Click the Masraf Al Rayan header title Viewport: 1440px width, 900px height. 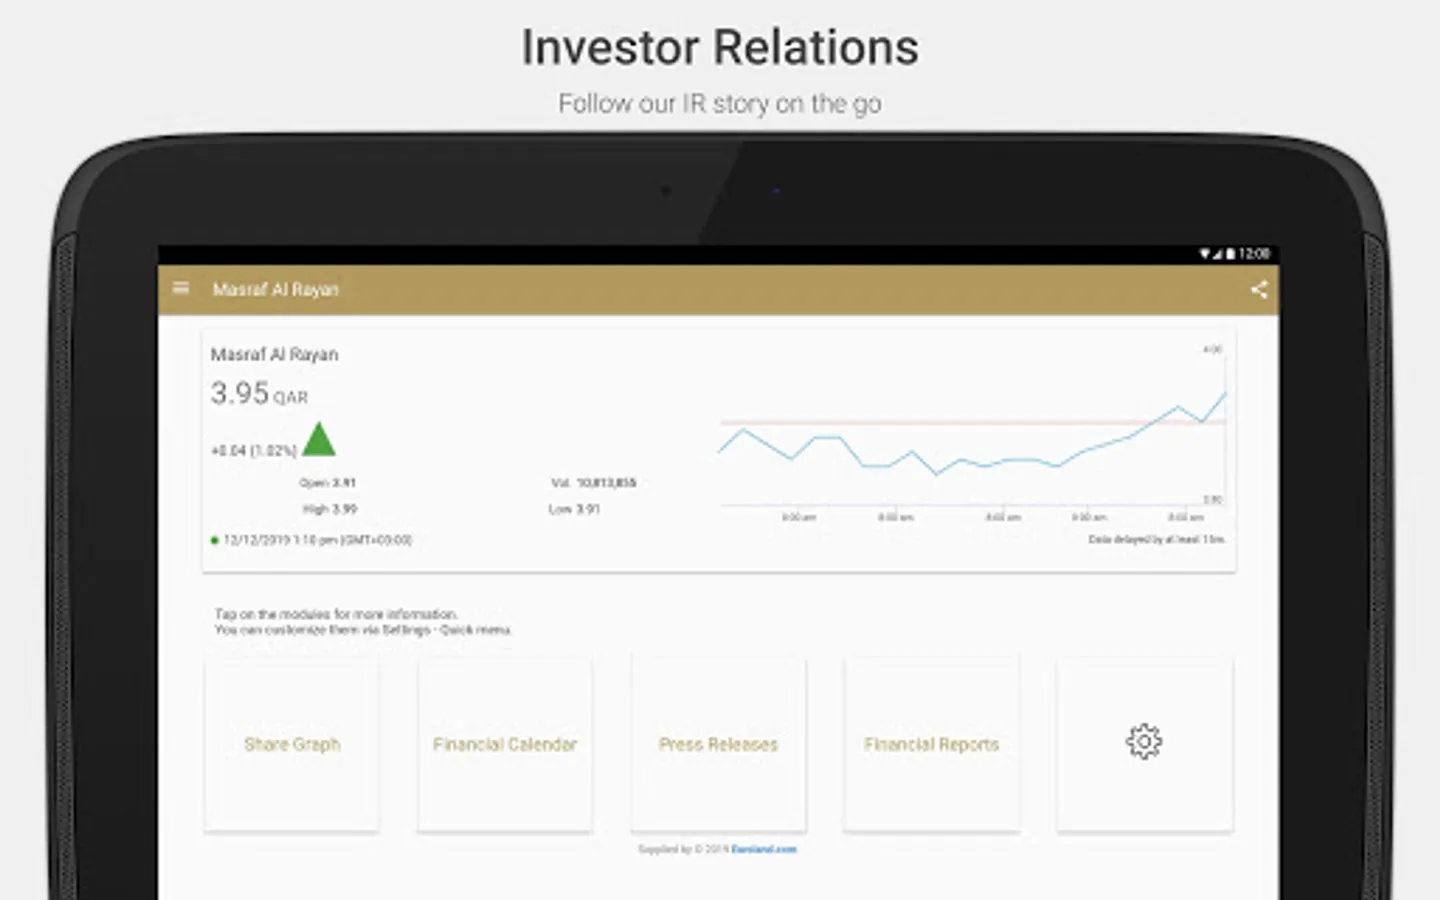pyautogui.click(x=276, y=290)
